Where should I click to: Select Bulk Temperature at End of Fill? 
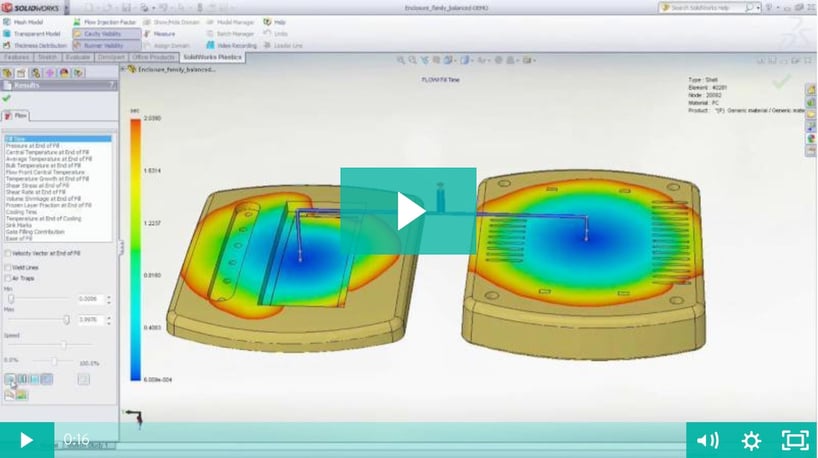(43, 166)
